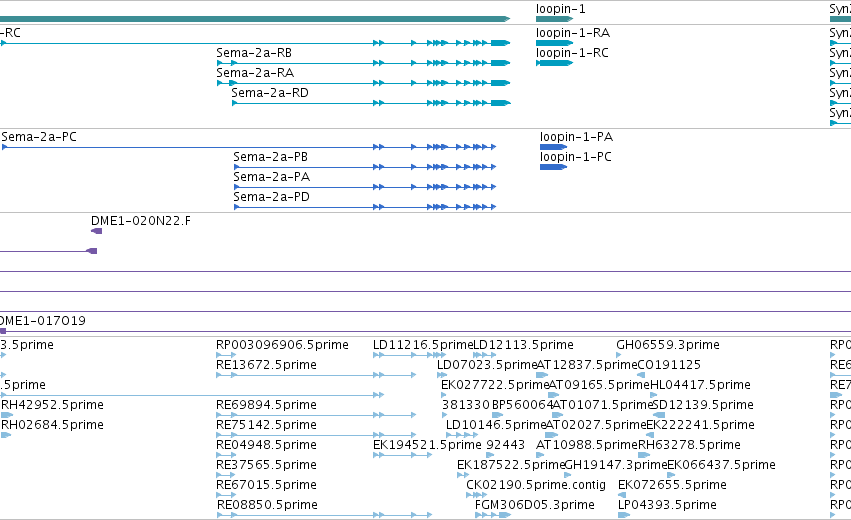The image size is (851, 520).
Task: Click the loopin-1-RA transcript label
Action: [x=573, y=33]
